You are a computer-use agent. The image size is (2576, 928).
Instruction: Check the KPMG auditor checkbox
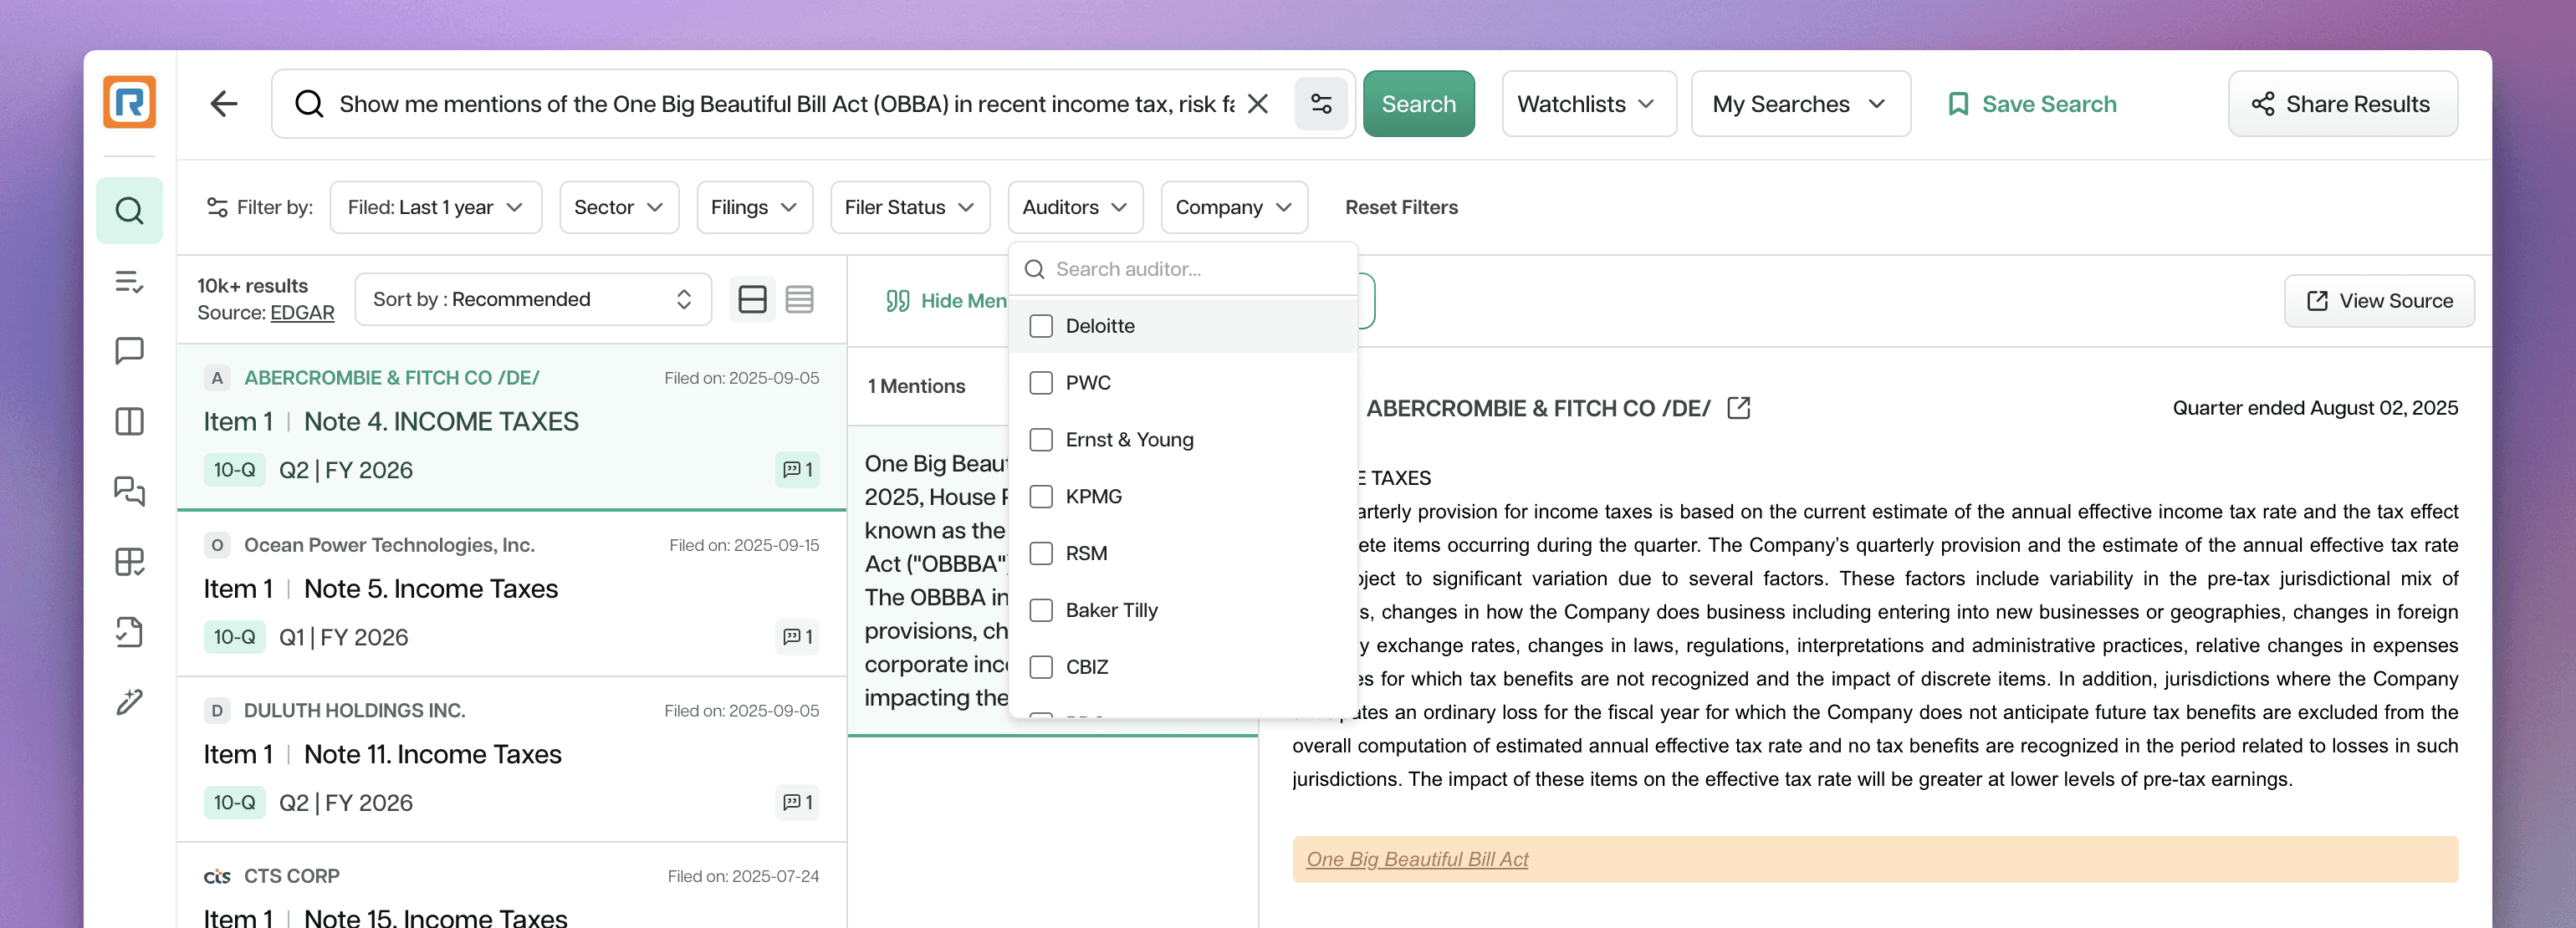1041,496
